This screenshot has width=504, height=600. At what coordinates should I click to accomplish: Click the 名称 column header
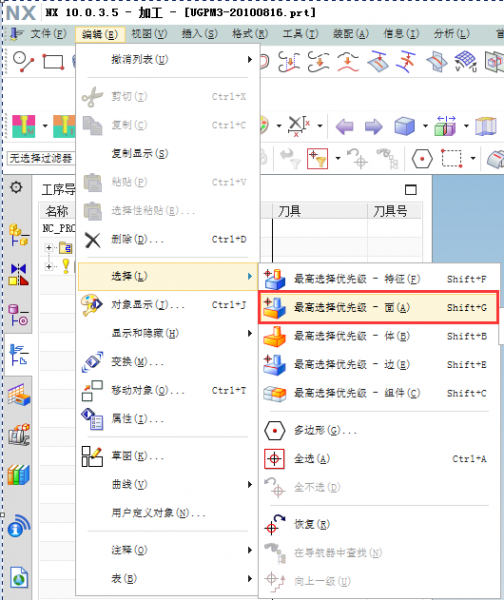pyautogui.click(x=57, y=211)
